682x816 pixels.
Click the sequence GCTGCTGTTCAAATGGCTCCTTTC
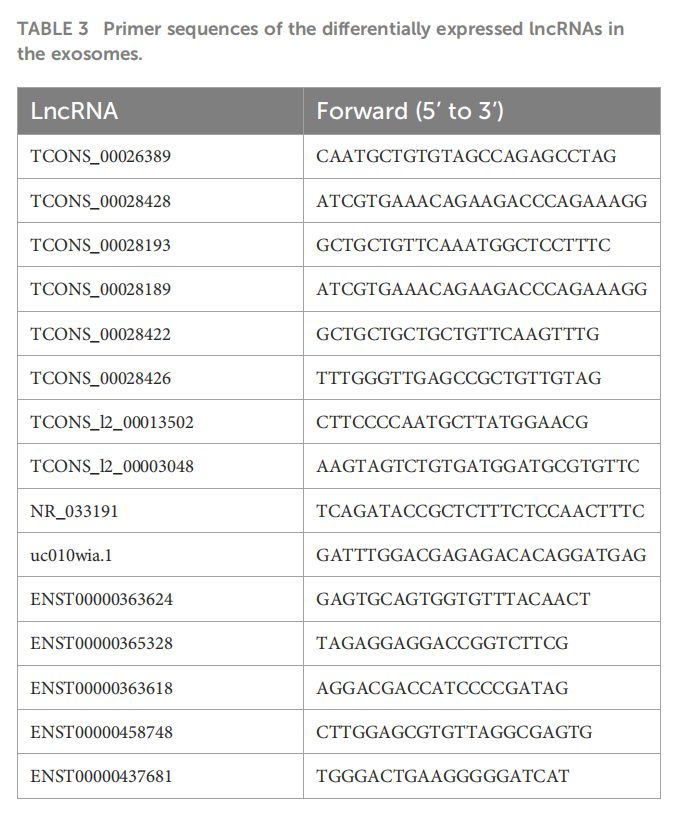pyautogui.click(x=463, y=245)
